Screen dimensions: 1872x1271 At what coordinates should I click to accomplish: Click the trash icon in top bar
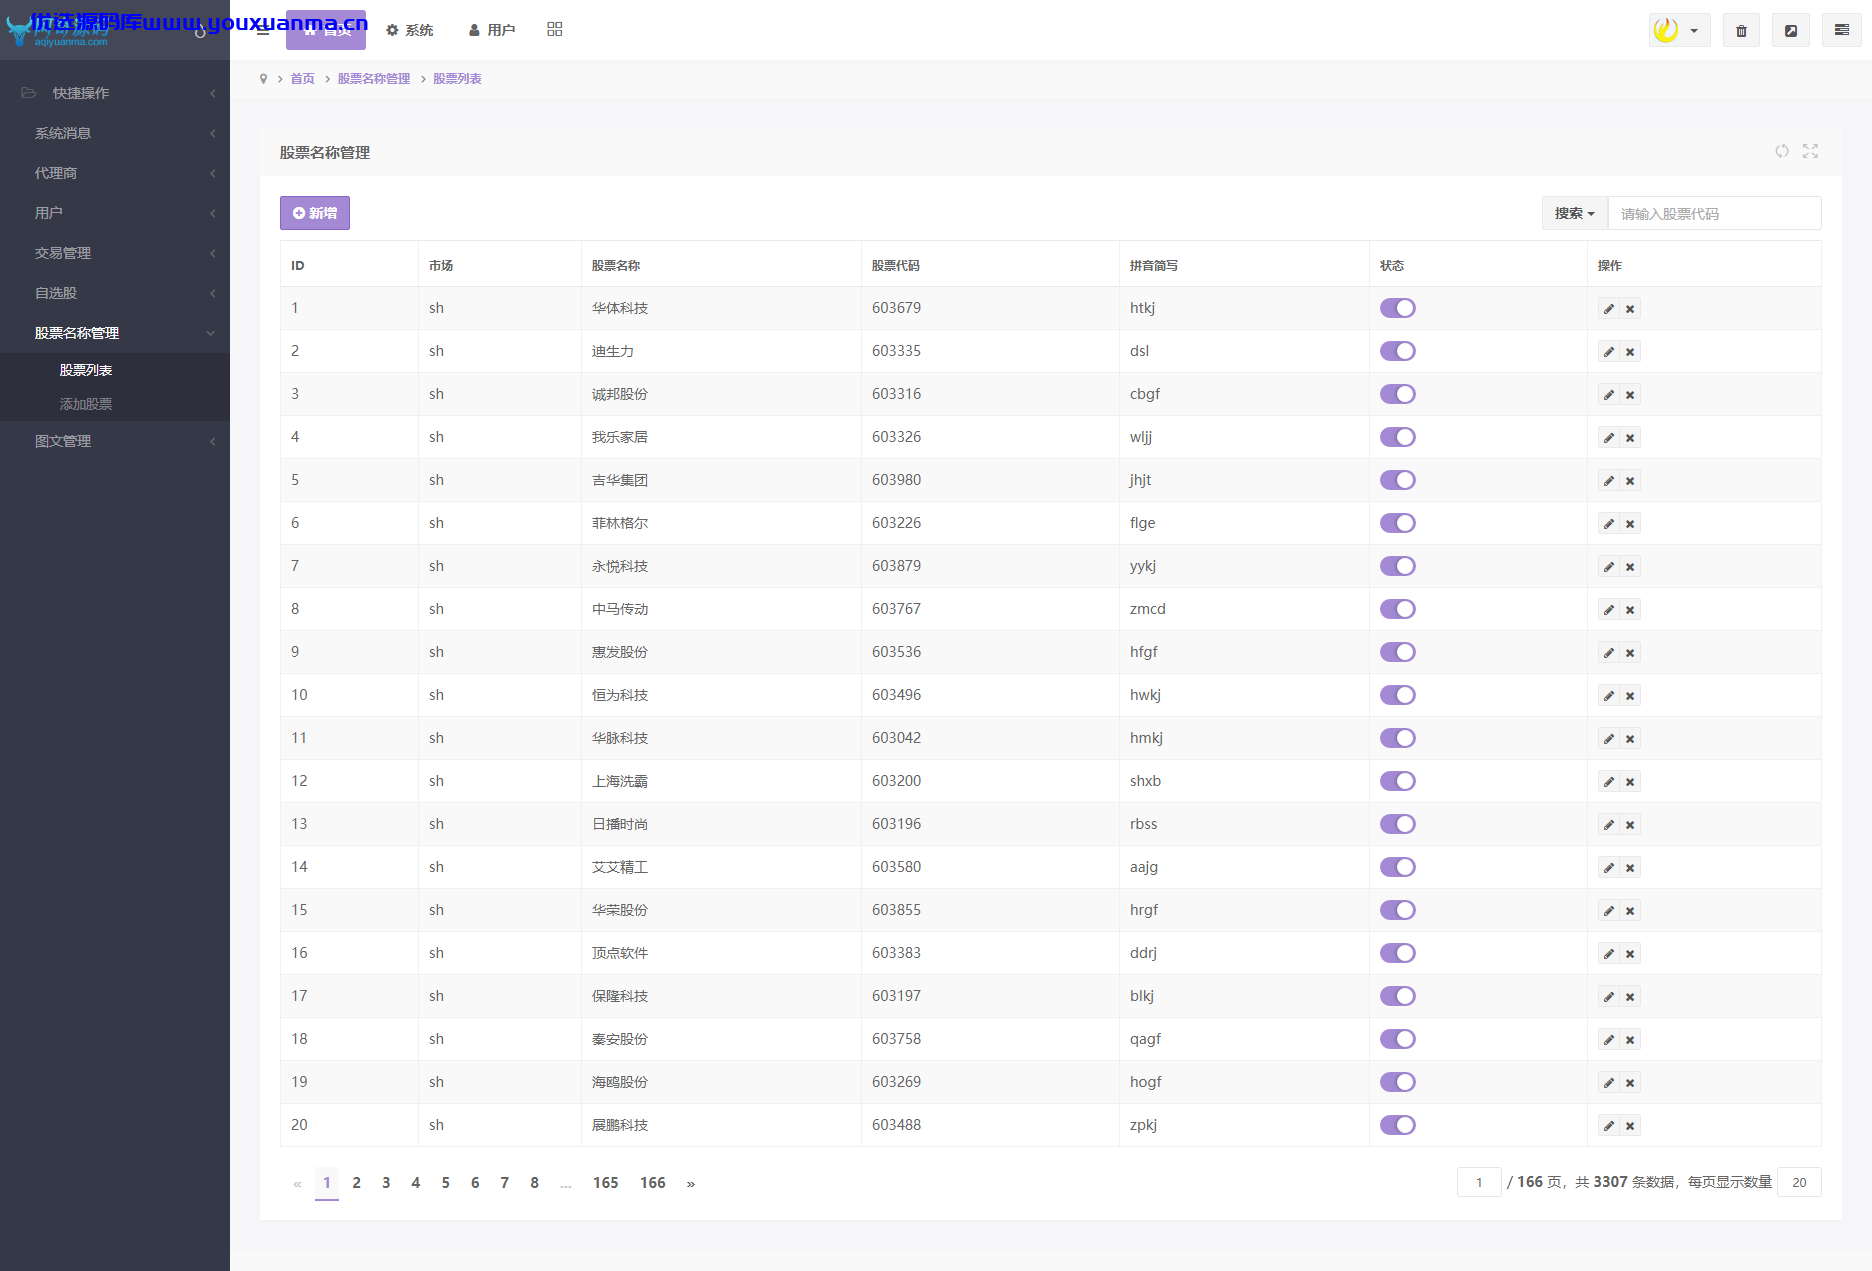tap(1741, 31)
